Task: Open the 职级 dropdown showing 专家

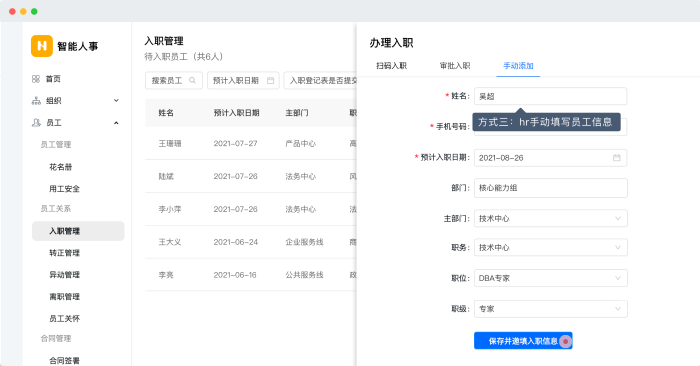Action: coord(550,309)
